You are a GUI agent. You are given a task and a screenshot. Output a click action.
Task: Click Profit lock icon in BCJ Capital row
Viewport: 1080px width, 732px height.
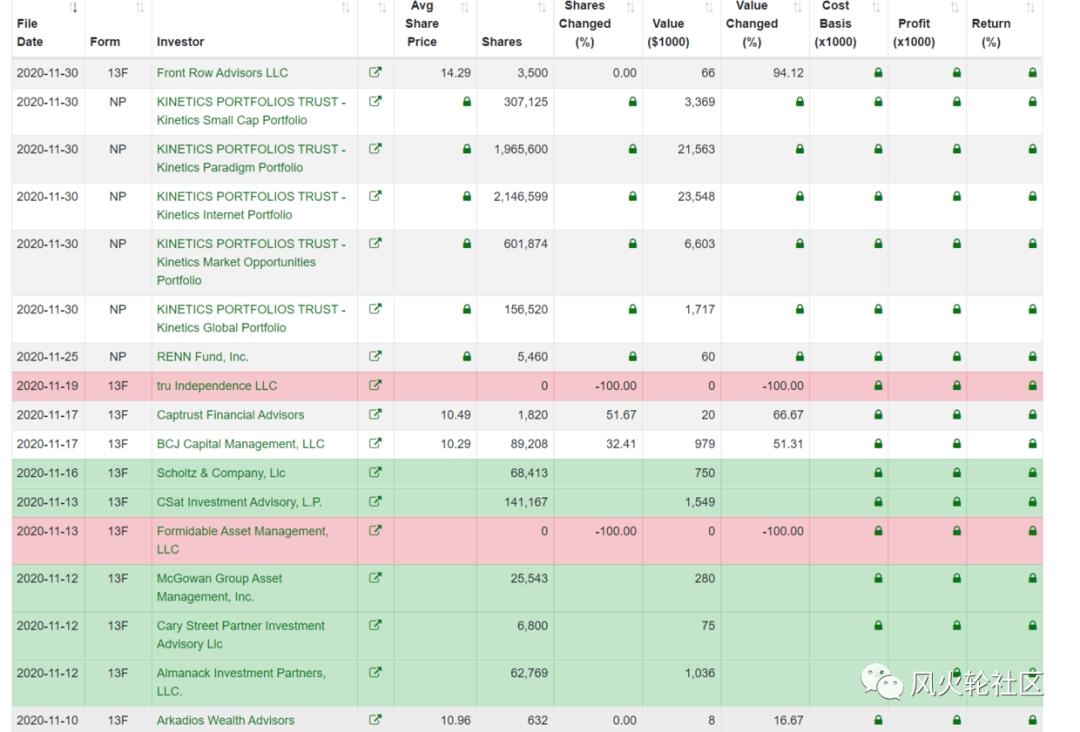click(x=956, y=444)
